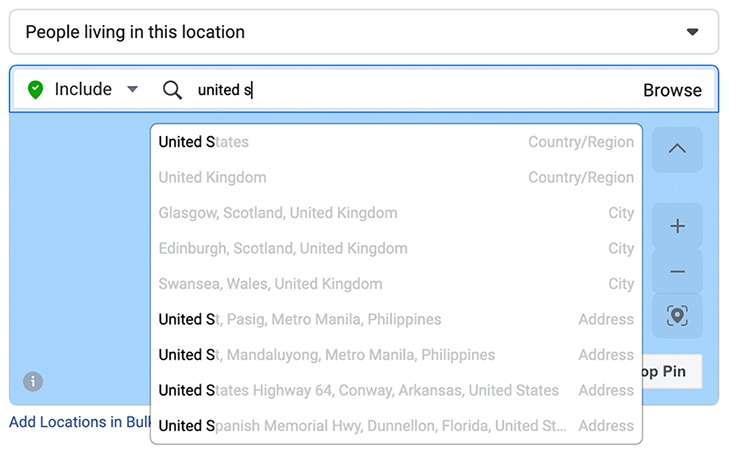Click the green Include shield icon
The width and height of the screenshot is (736, 450).
pos(35,90)
